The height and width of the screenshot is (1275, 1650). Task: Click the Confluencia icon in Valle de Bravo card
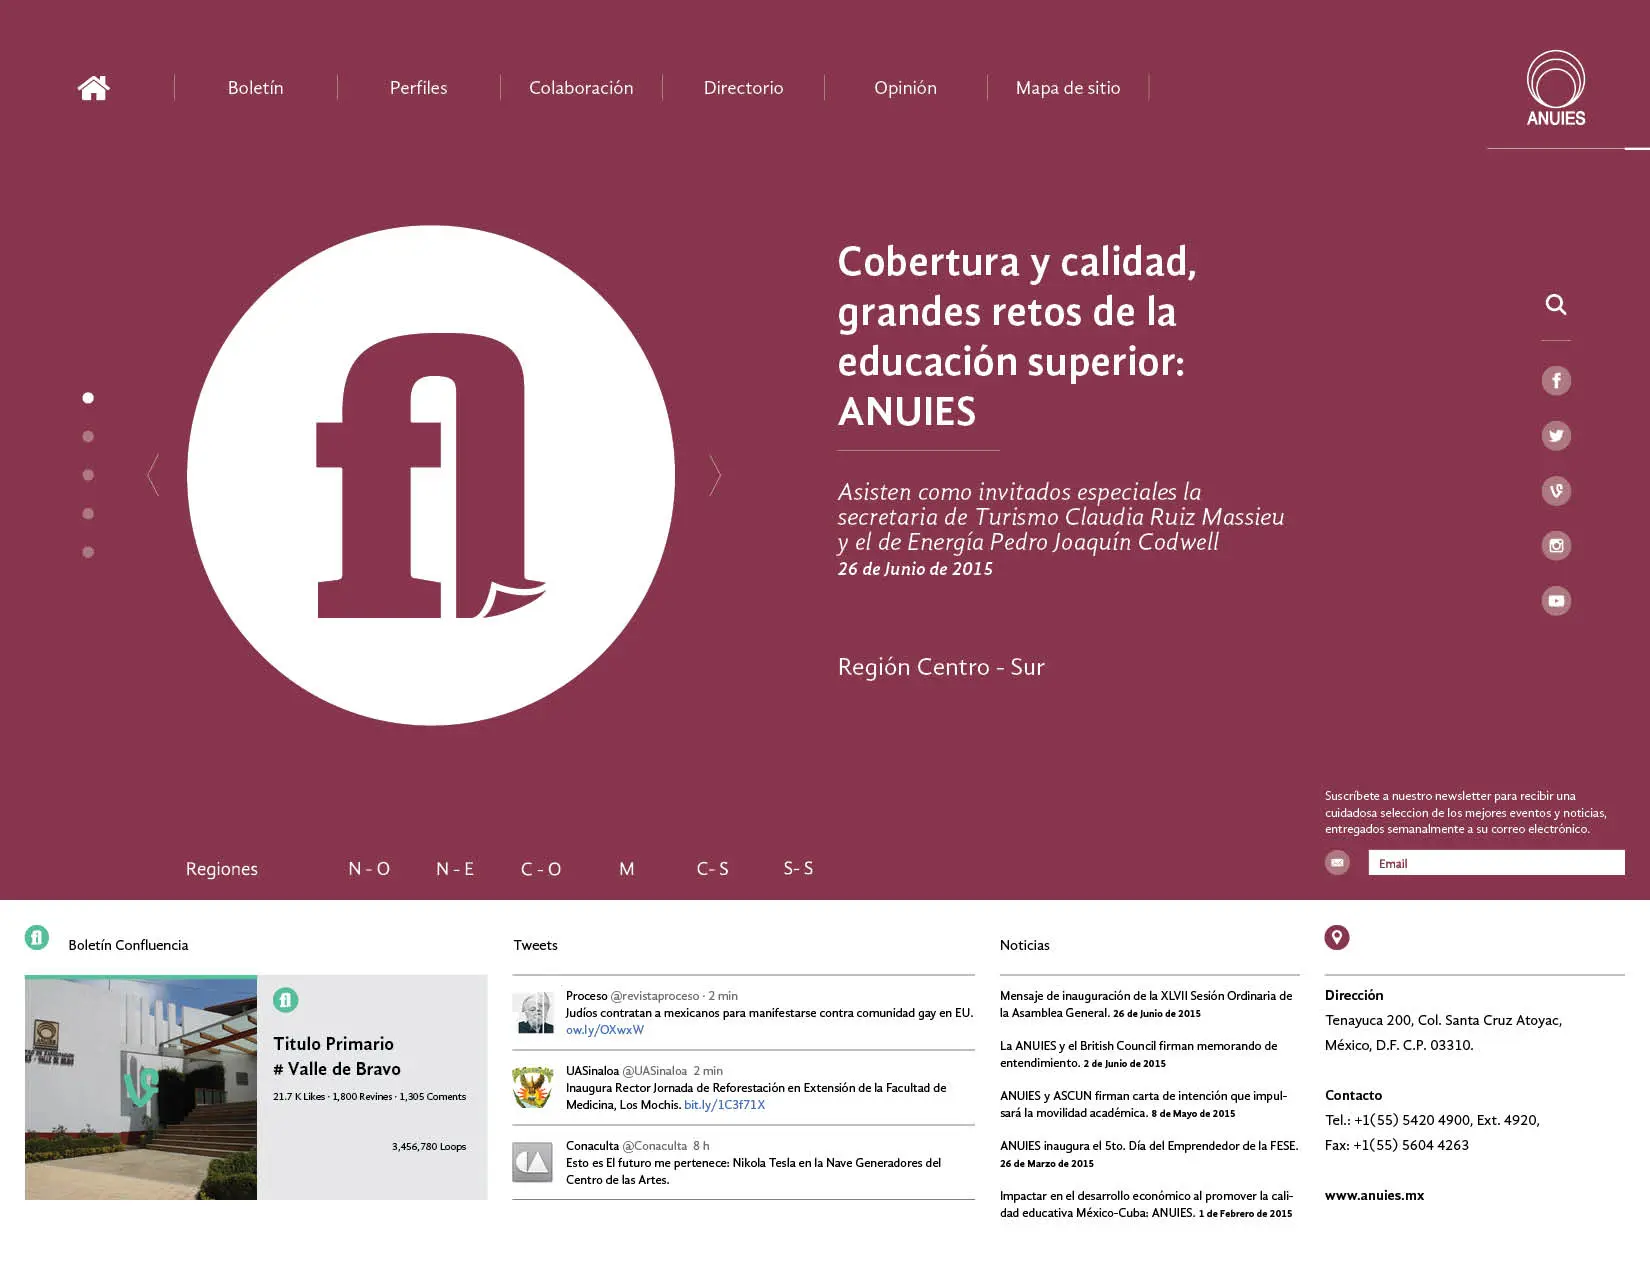pyautogui.click(x=285, y=1000)
